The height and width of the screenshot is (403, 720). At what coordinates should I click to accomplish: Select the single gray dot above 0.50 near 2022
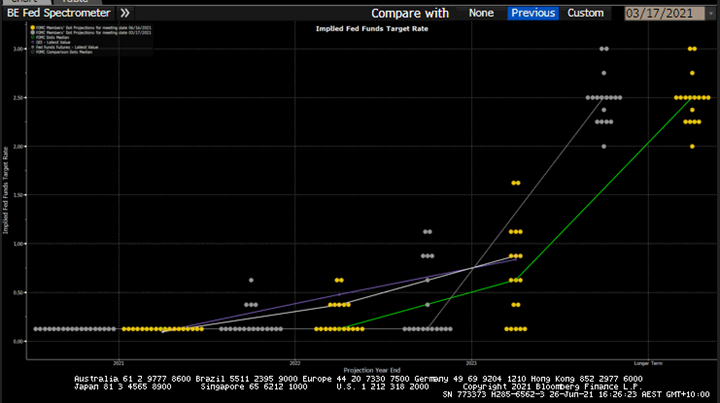(251, 280)
